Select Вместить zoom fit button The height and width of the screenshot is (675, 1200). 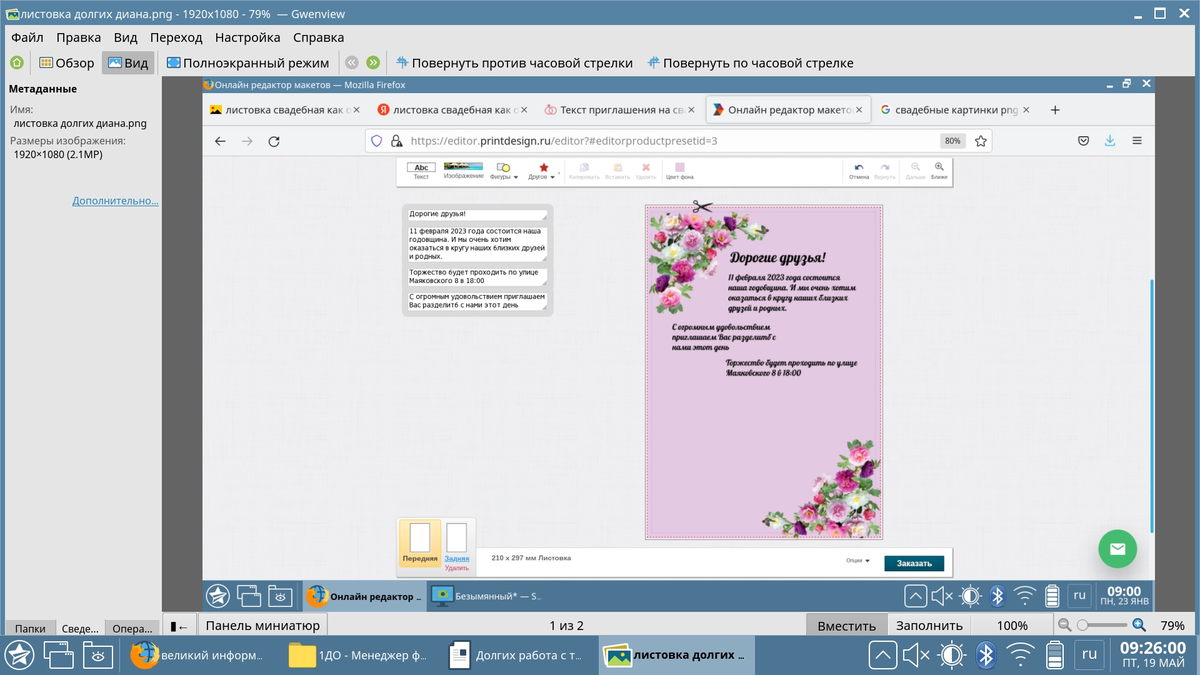click(x=846, y=626)
